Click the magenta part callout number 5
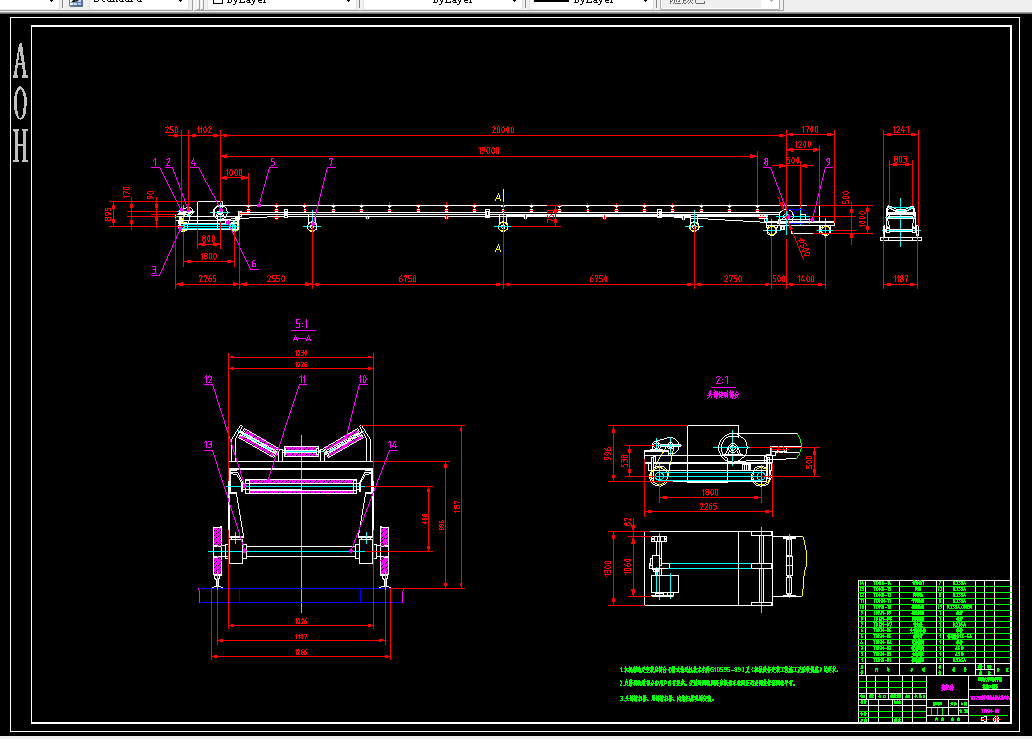 point(272,162)
